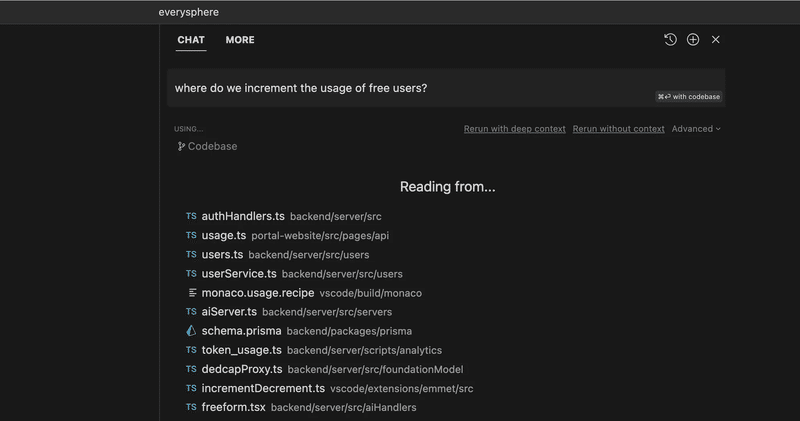The height and width of the screenshot is (421, 800).
Task: Click Rerun without context link
Action: [618, 129]
